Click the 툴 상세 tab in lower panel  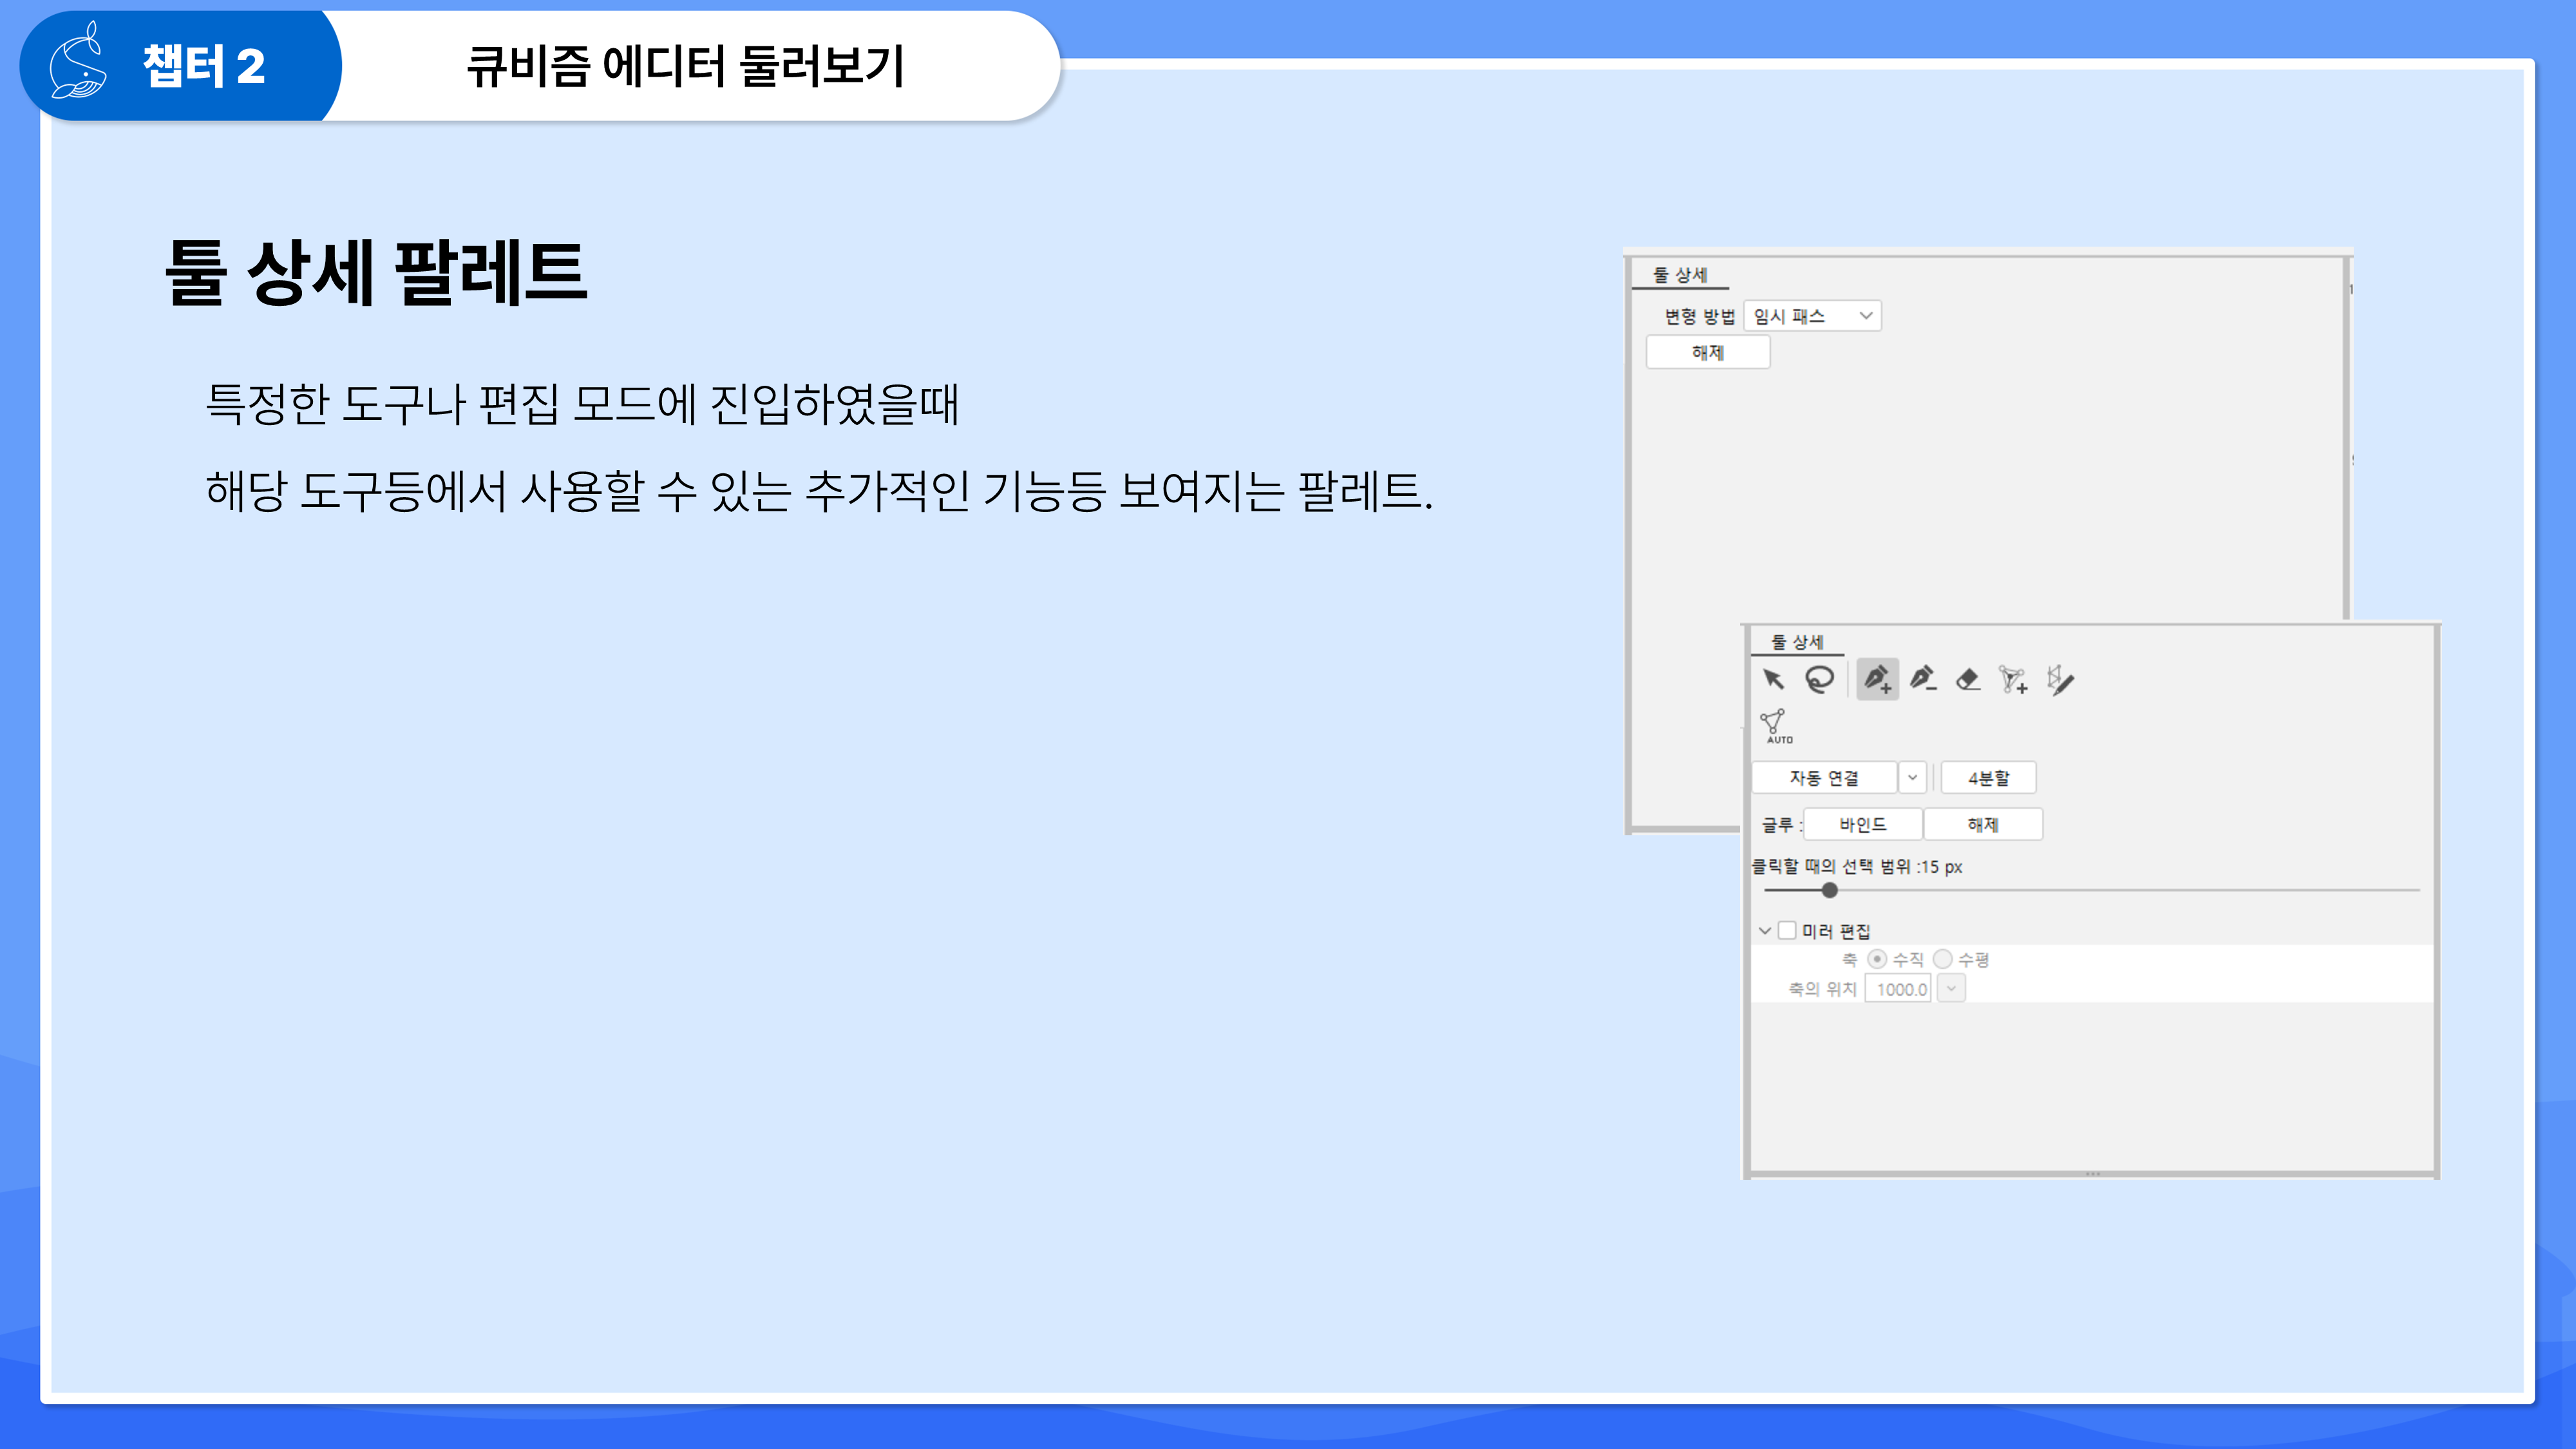coord(1797,642)
